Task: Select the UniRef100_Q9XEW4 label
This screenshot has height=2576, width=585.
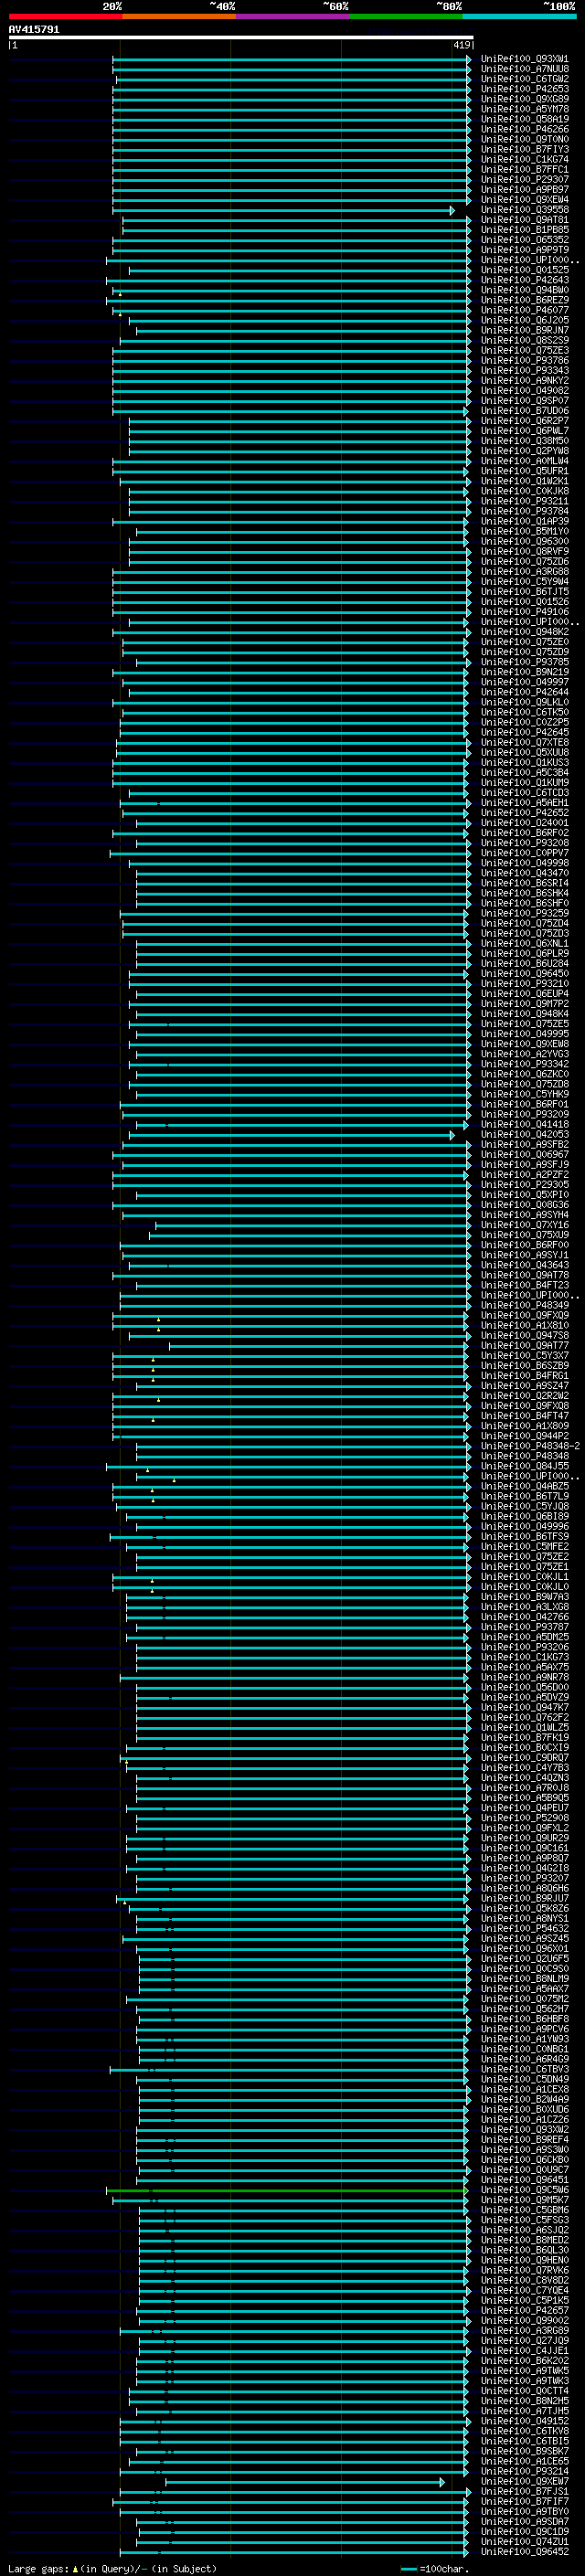Action: coord(524,199)
